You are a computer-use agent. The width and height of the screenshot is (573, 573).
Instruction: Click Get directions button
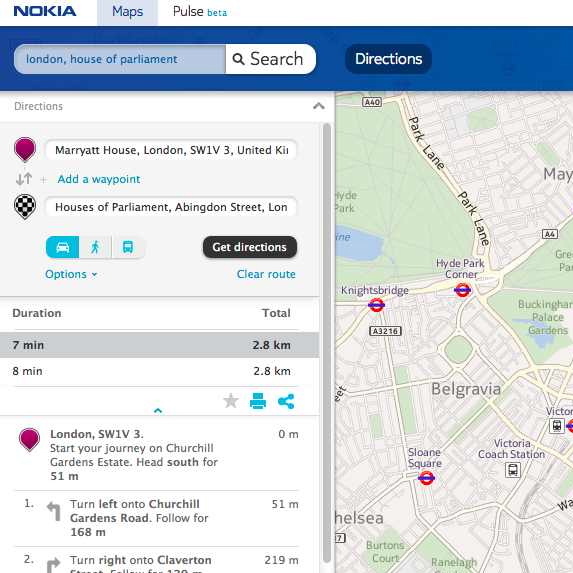pos(250,247)
